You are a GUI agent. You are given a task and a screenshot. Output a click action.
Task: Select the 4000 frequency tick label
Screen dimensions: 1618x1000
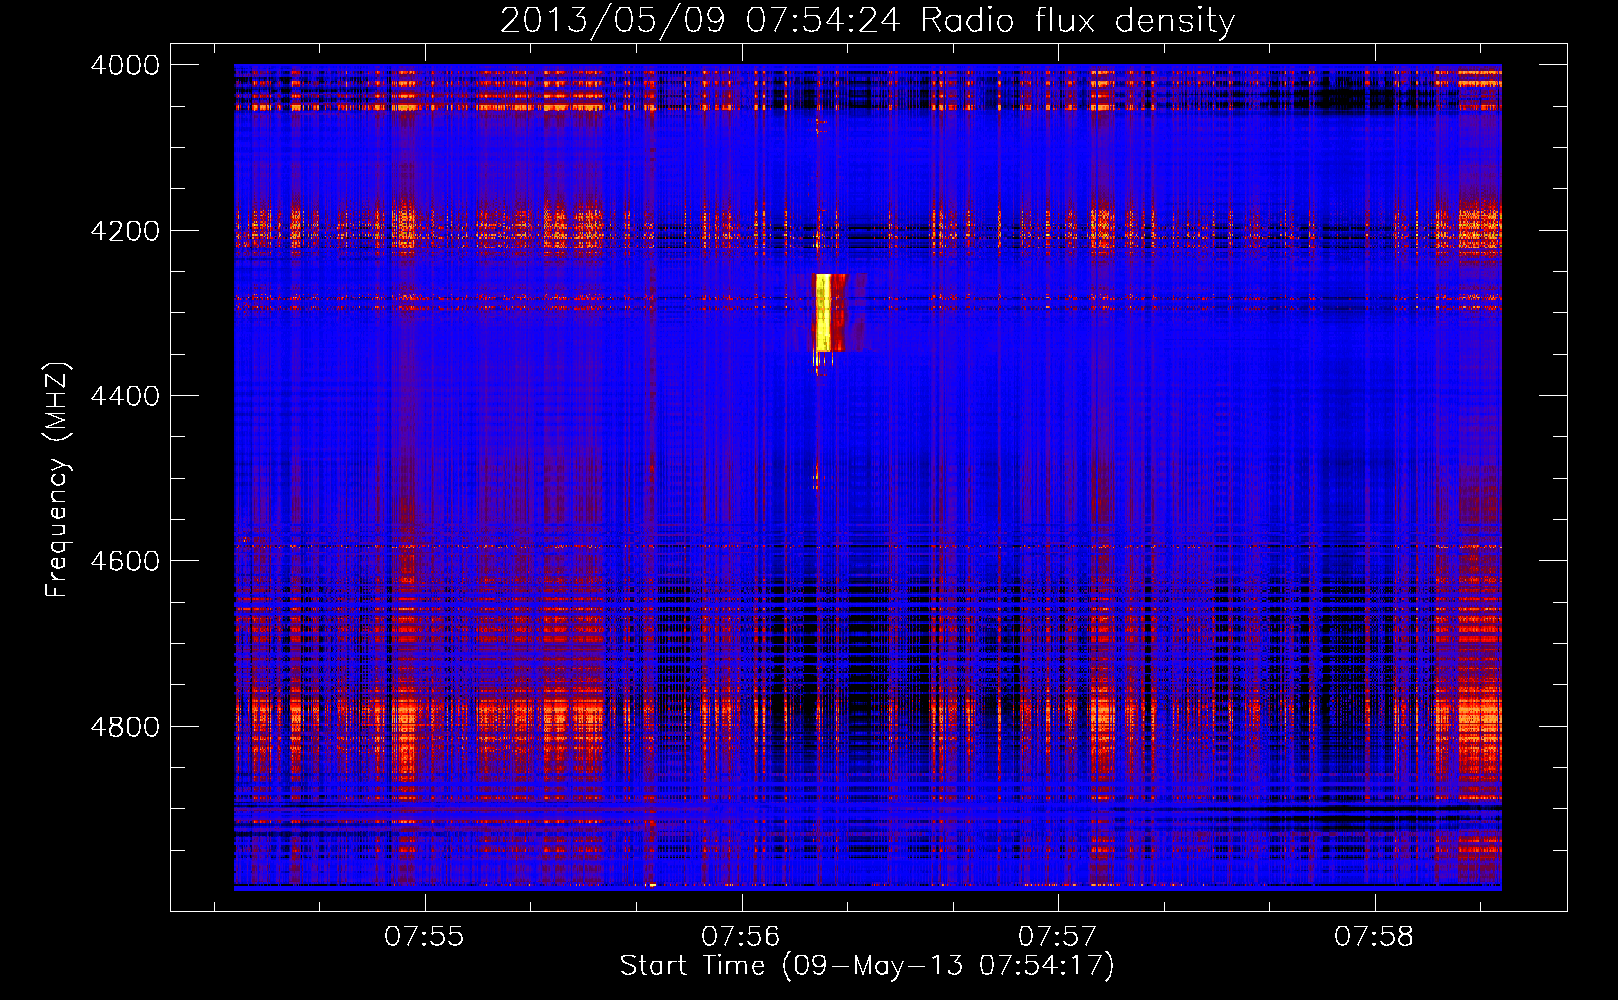[125, 65]
